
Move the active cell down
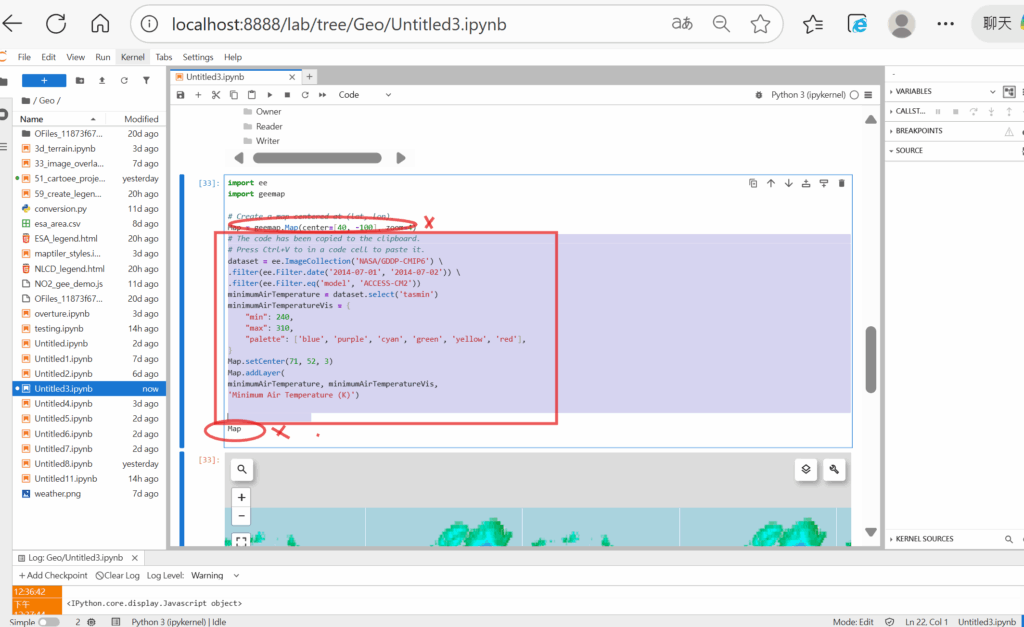(788, 183)
